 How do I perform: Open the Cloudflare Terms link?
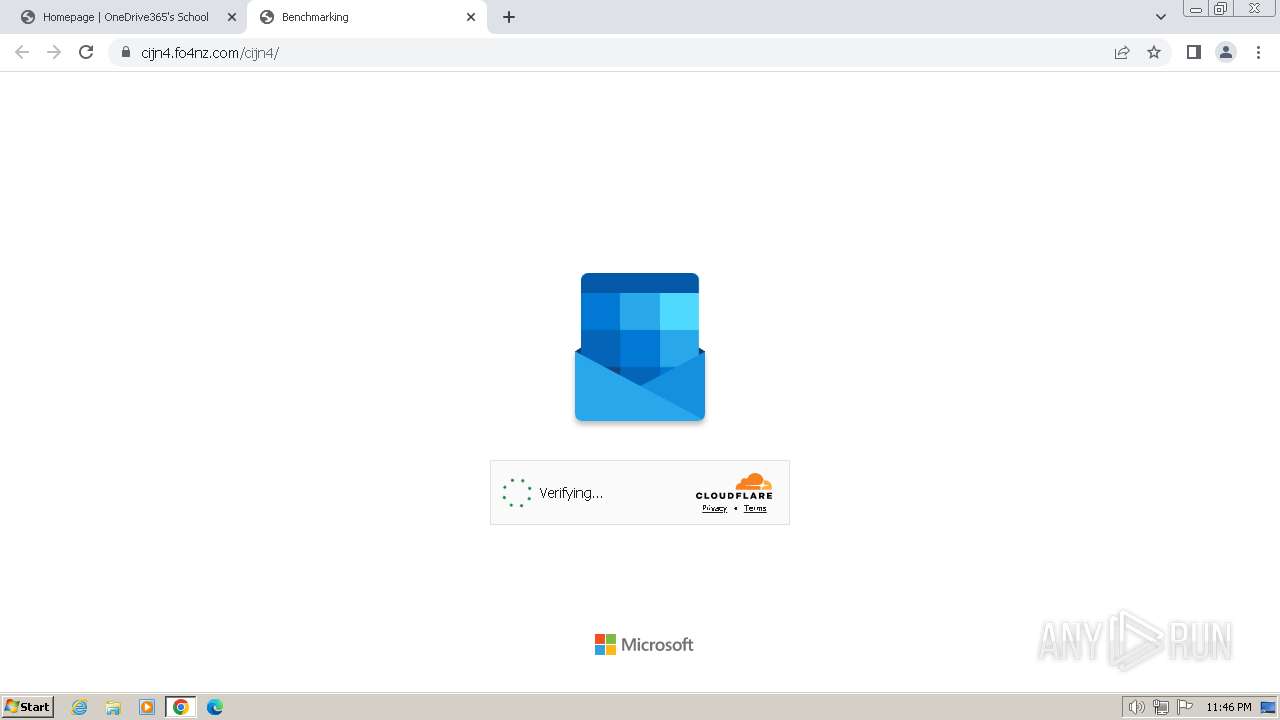click(x=755, y=508)
